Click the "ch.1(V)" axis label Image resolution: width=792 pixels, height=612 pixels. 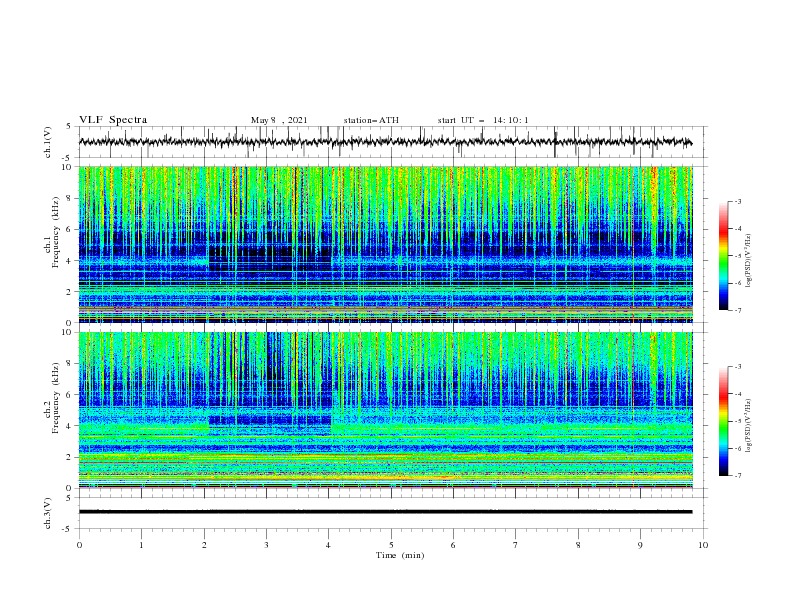tap(48, 142)
